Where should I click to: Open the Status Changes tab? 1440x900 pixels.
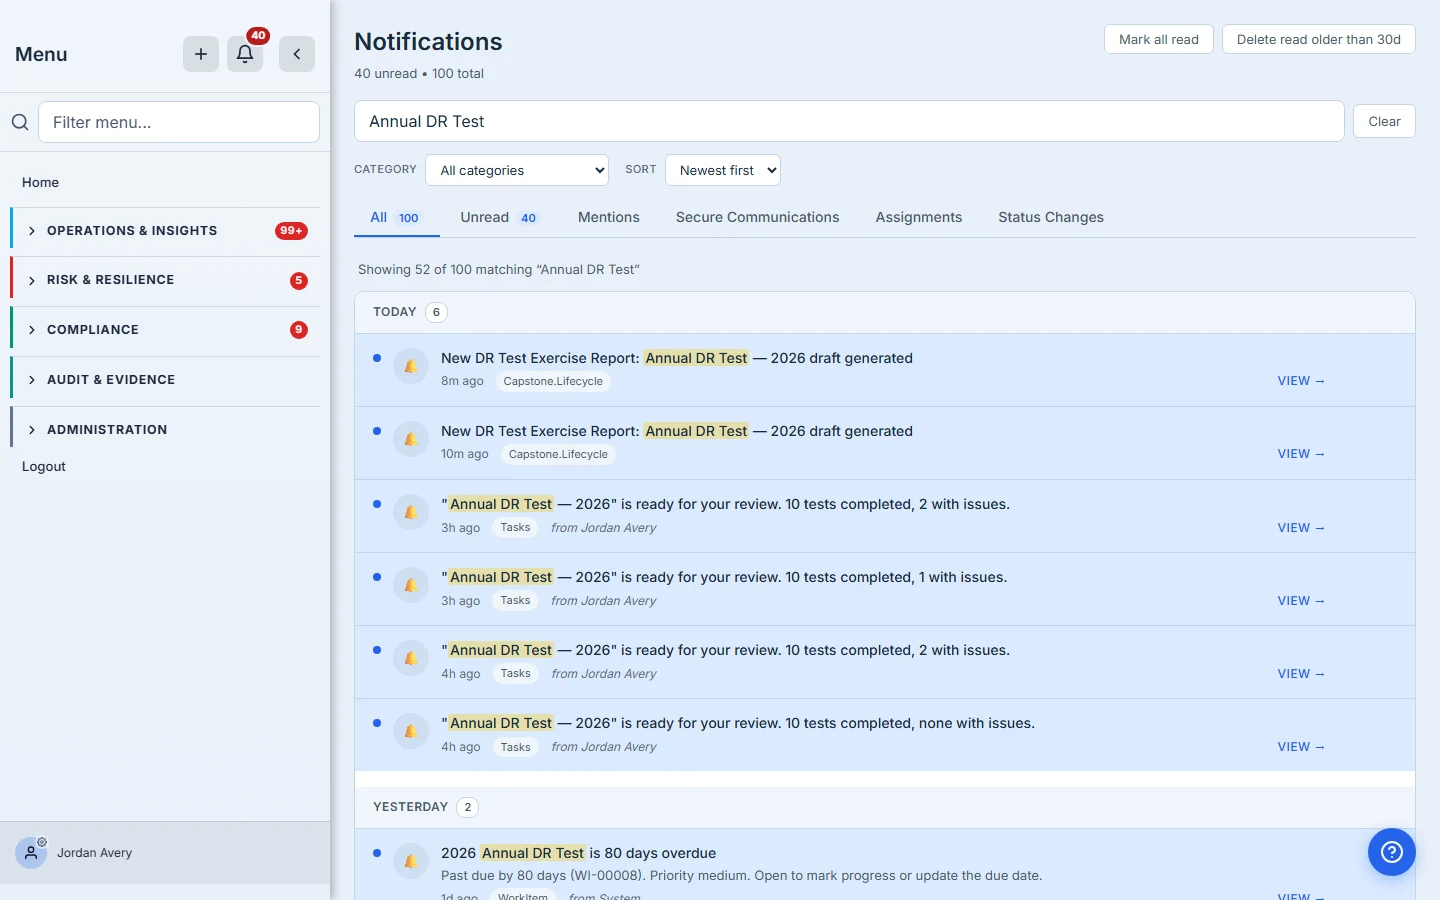point(1051,217)
